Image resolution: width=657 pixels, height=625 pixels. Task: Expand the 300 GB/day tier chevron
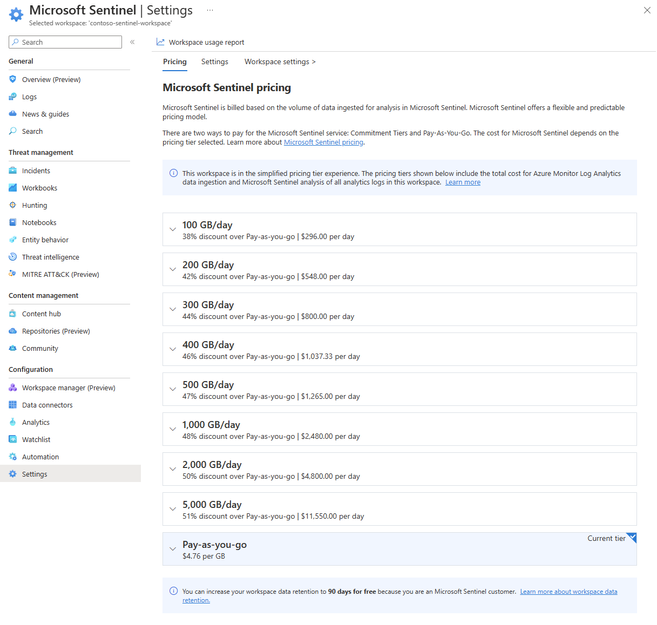coord(172,309)
